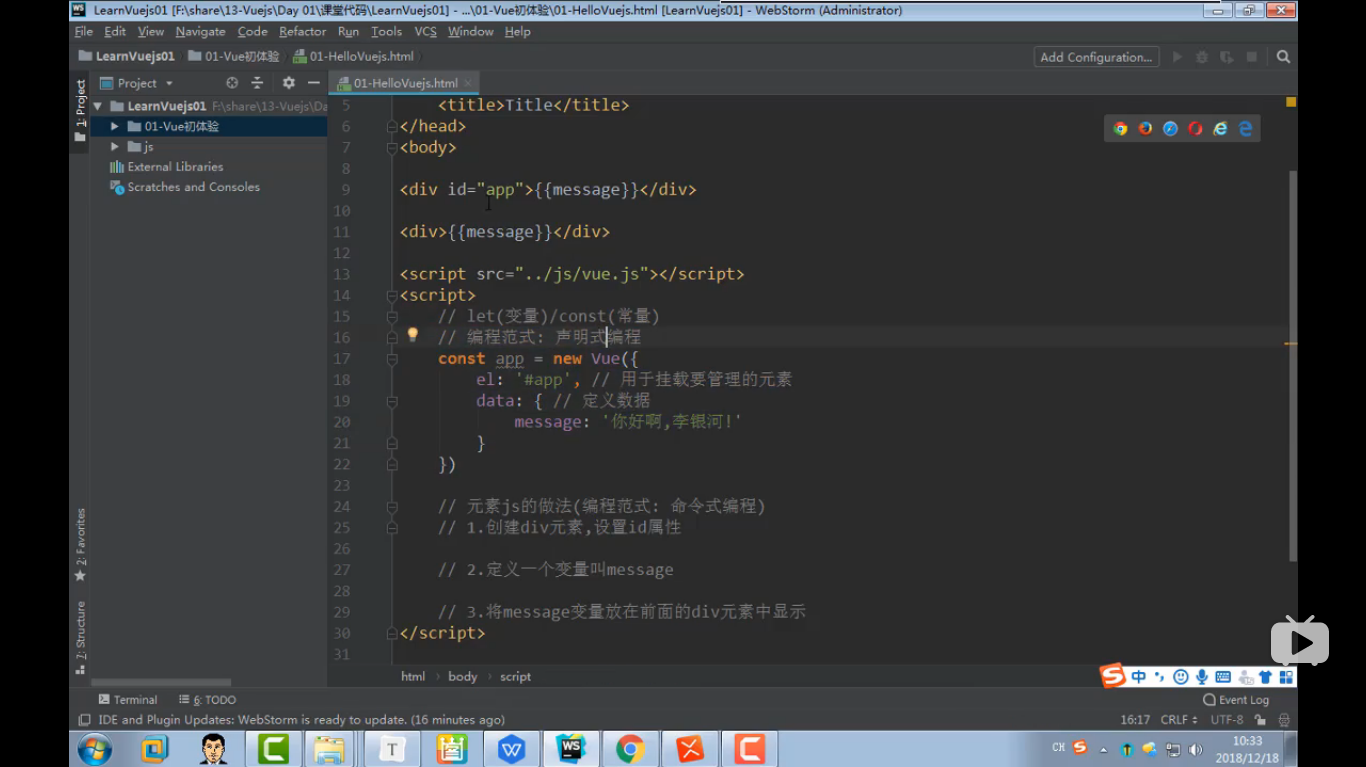Click the Add Configuration... button
The width and height of the screenshot is (1366, 767).
[1096, 57]
